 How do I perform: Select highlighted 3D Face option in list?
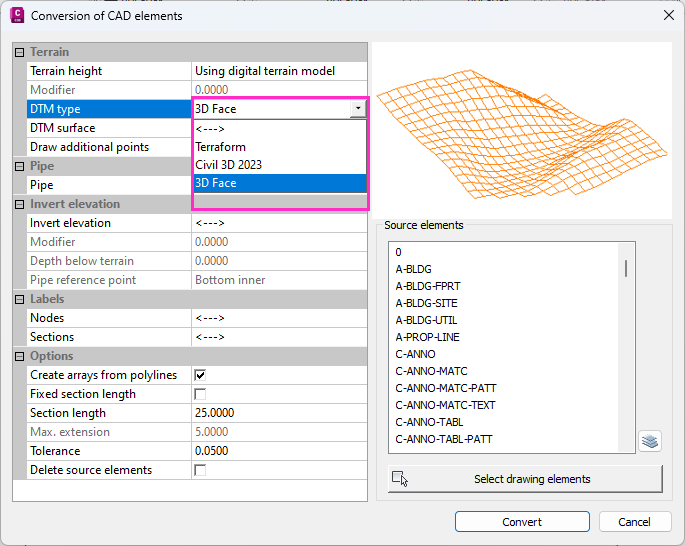click(280, 183)
